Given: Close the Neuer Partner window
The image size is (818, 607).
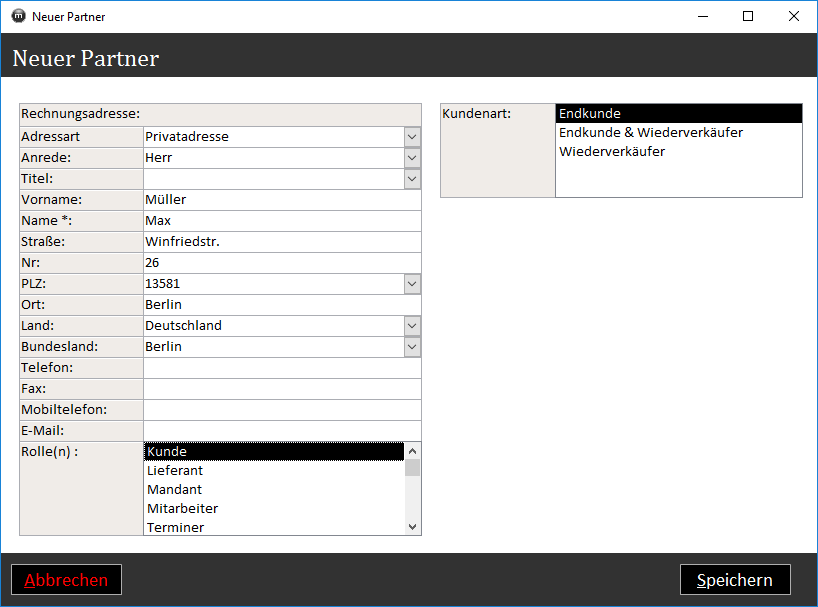Looking at the screenshot, I should coord(794,16).
